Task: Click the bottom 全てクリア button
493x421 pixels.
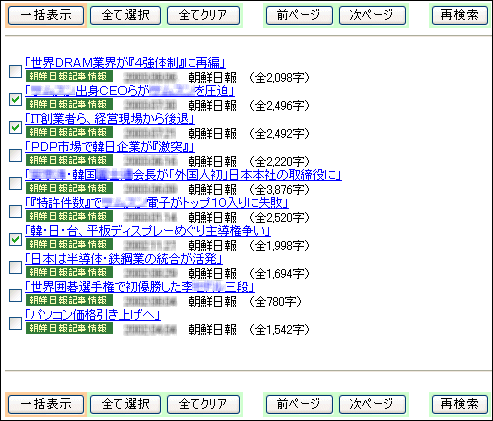Action: click(203, 404)
